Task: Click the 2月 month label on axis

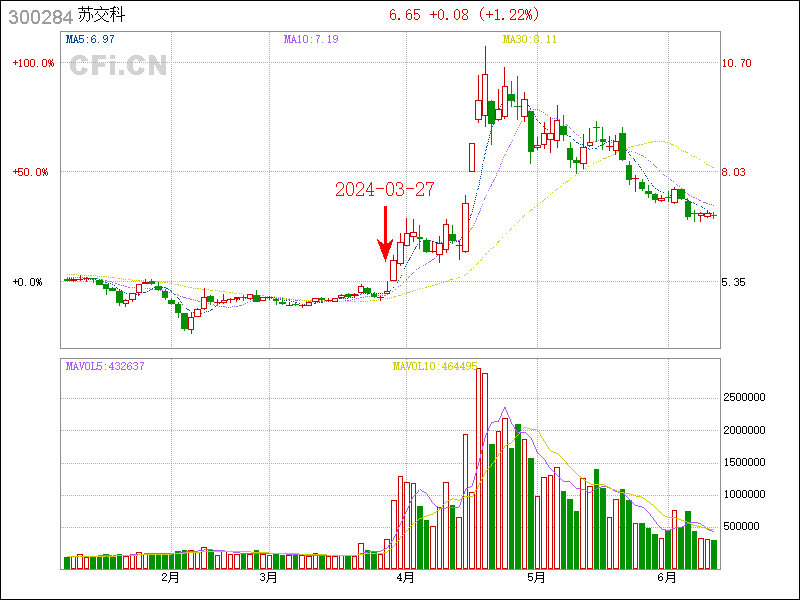Action: pyautogui.click(x=170, y=578)
